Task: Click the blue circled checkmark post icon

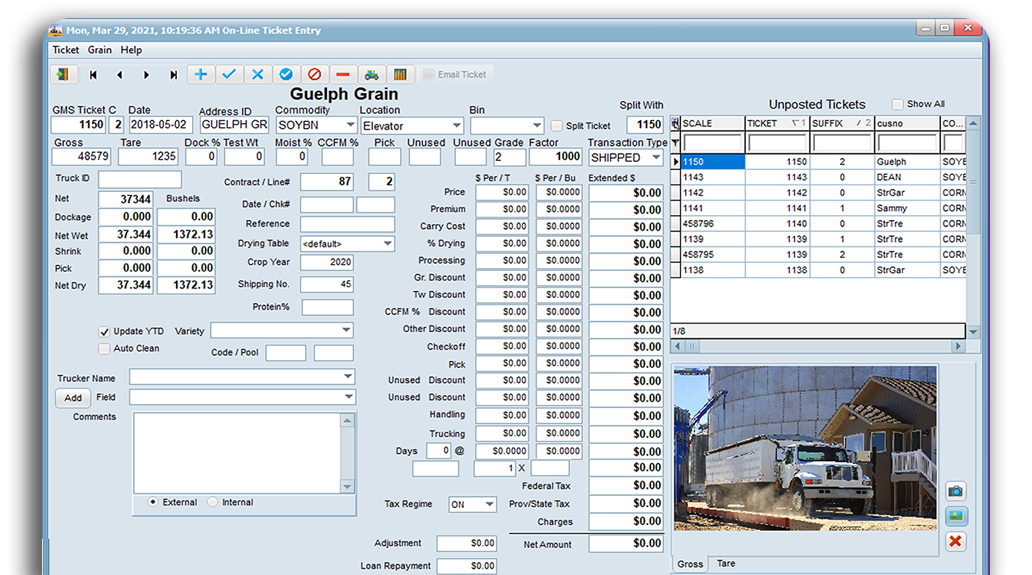Action: click(x=286, y=74)
